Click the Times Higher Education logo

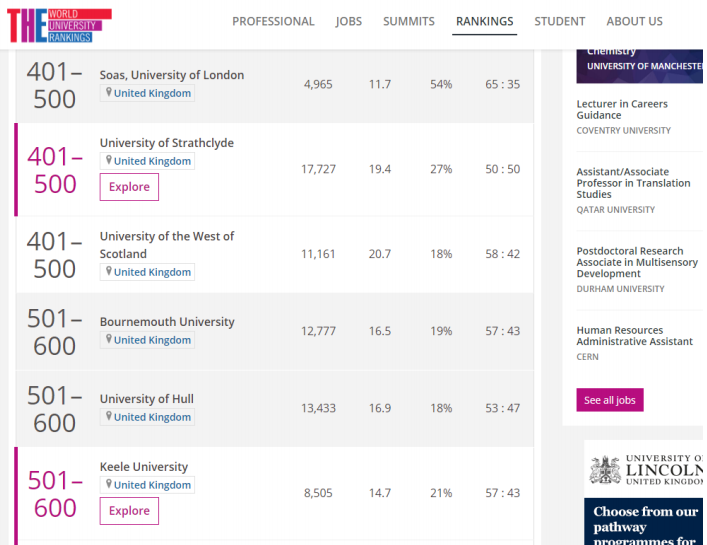(59, 25)
